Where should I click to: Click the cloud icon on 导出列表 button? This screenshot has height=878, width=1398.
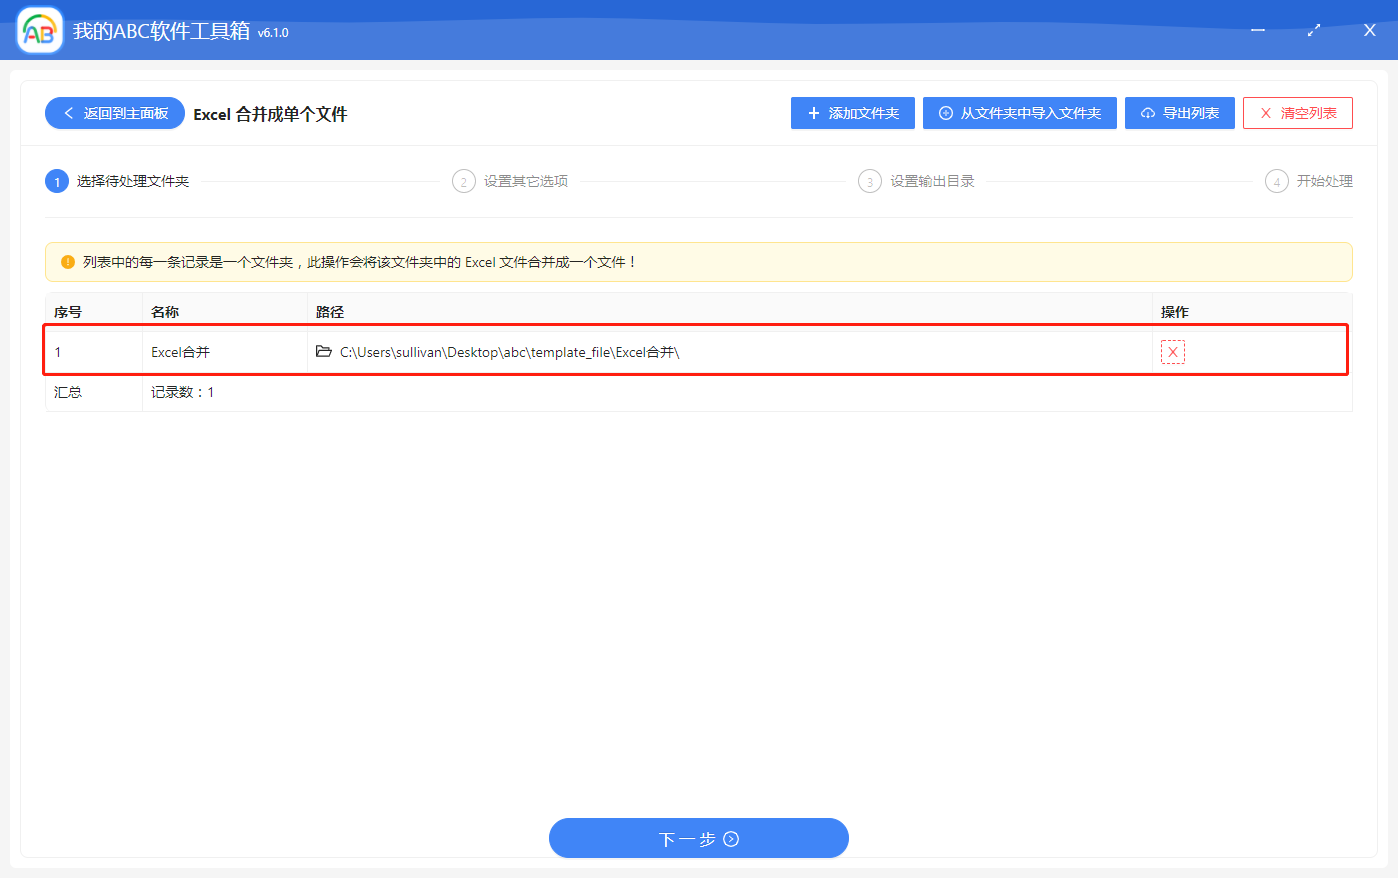coord(1147,113)
